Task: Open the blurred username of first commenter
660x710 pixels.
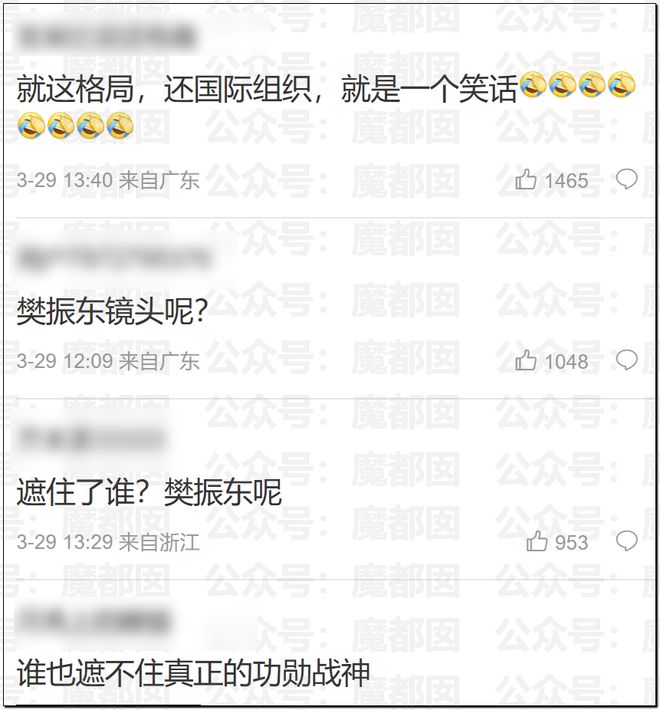Action: coord(107,37)
